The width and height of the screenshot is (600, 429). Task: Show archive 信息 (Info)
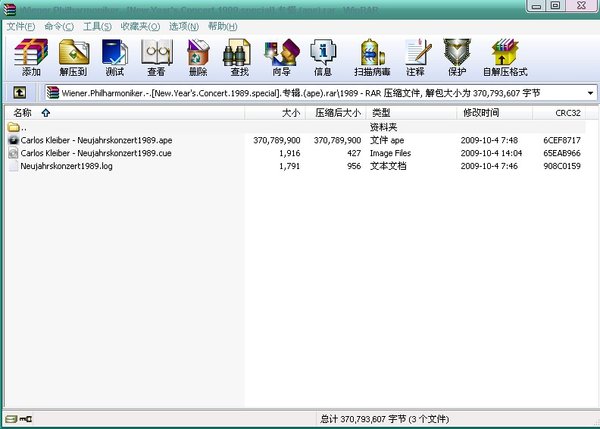tap(323, 57)
